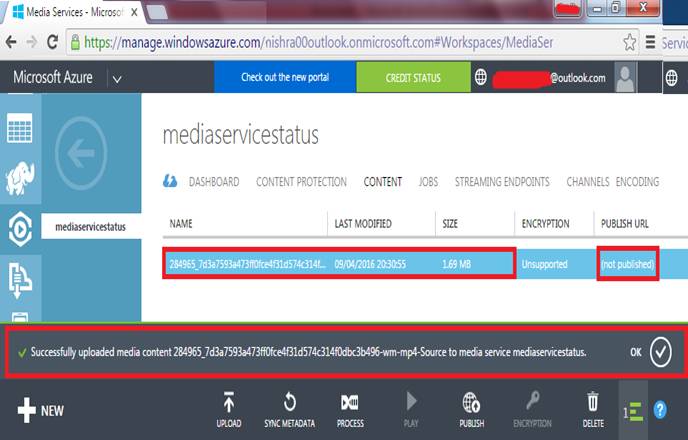Click Check out the new portal
Screen dimensions: 688x440
[x=285, y=77]
